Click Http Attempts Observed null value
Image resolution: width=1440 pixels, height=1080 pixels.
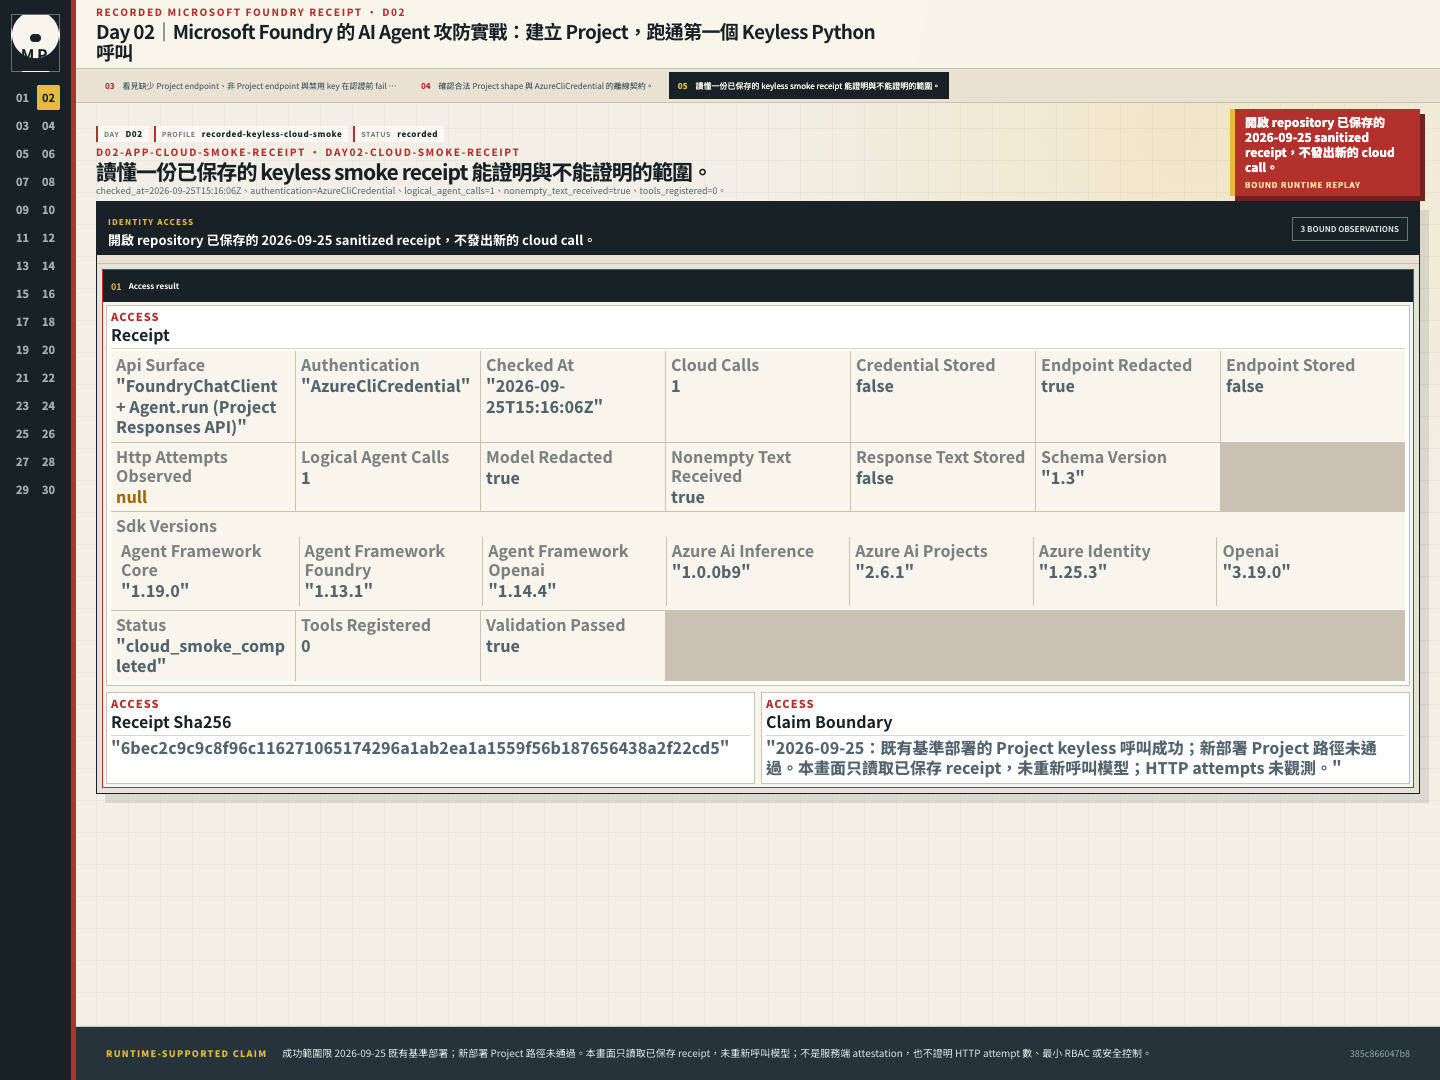tap(132, 497)
